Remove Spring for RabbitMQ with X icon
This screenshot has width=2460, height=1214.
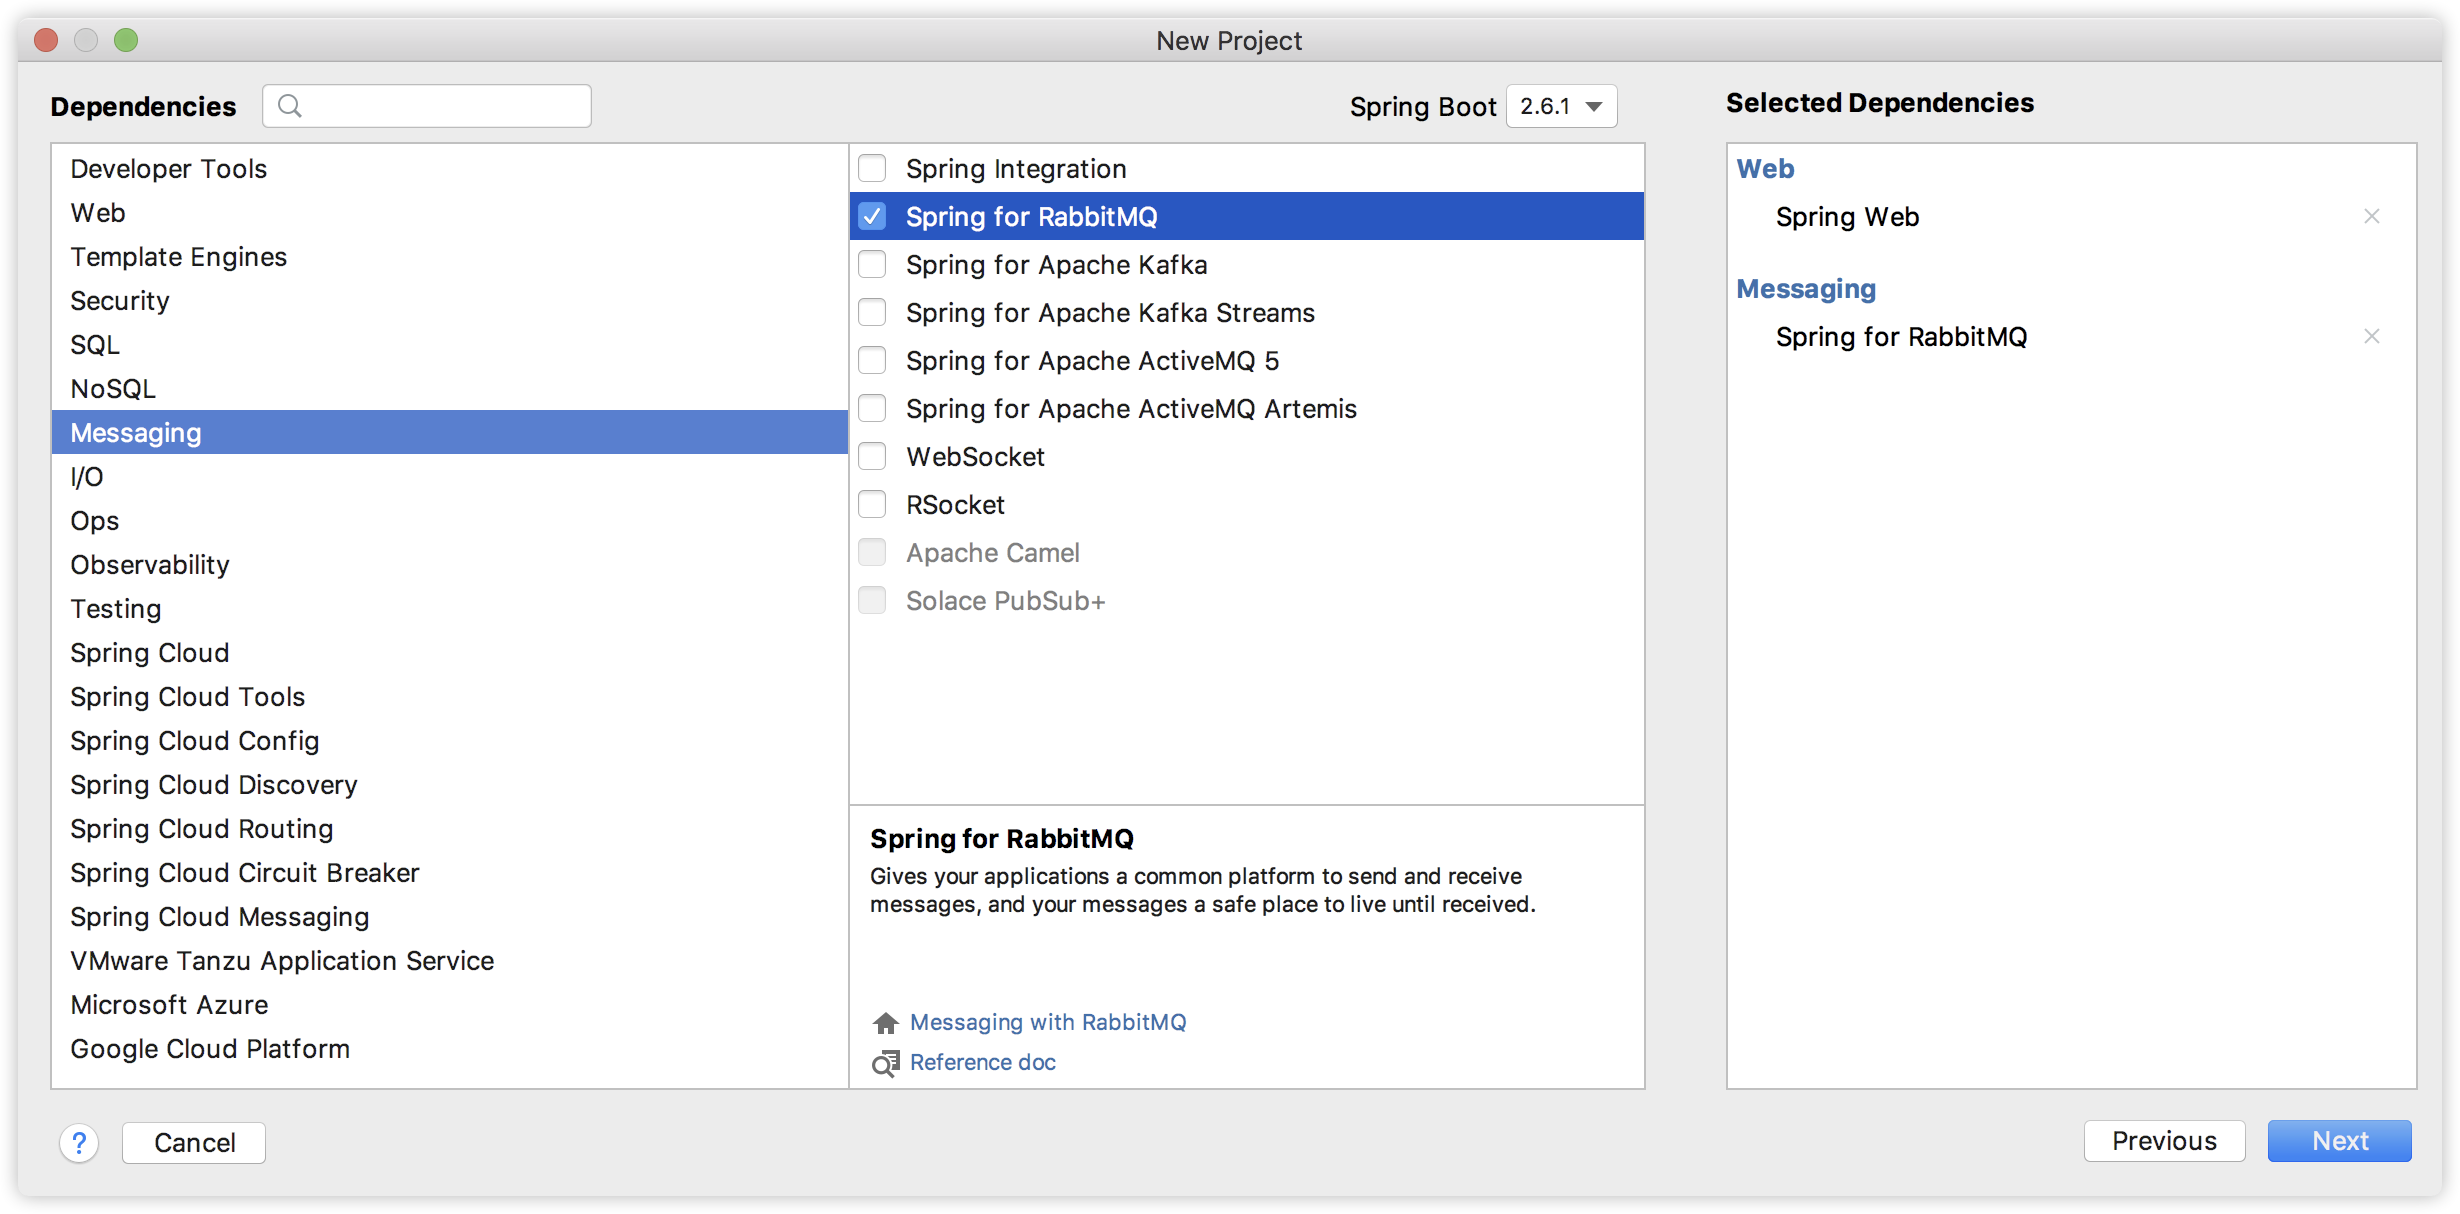point(2371,337)
